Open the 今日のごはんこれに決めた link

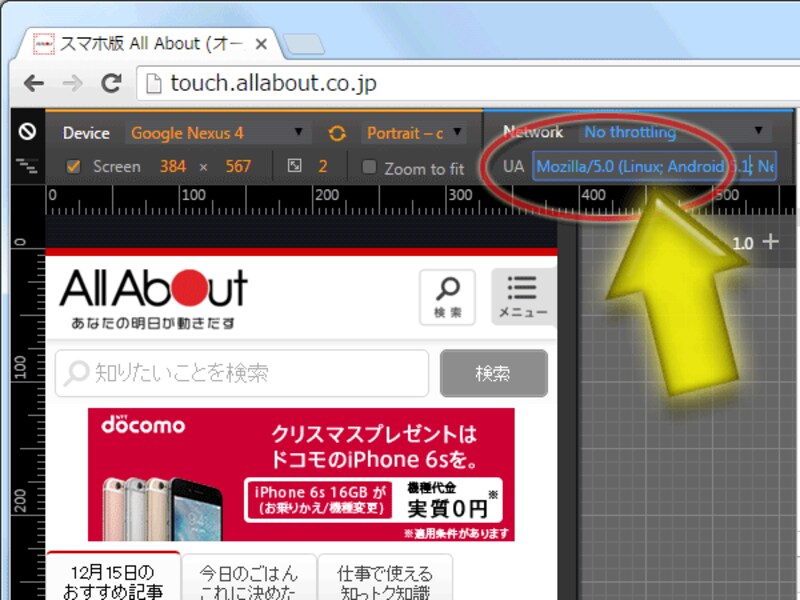pyautogui.click(x=248, y=577)
